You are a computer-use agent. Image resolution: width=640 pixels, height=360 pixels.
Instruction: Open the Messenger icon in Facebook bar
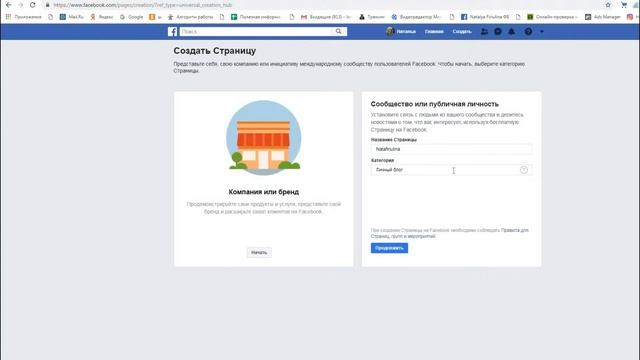click(498, 31)
